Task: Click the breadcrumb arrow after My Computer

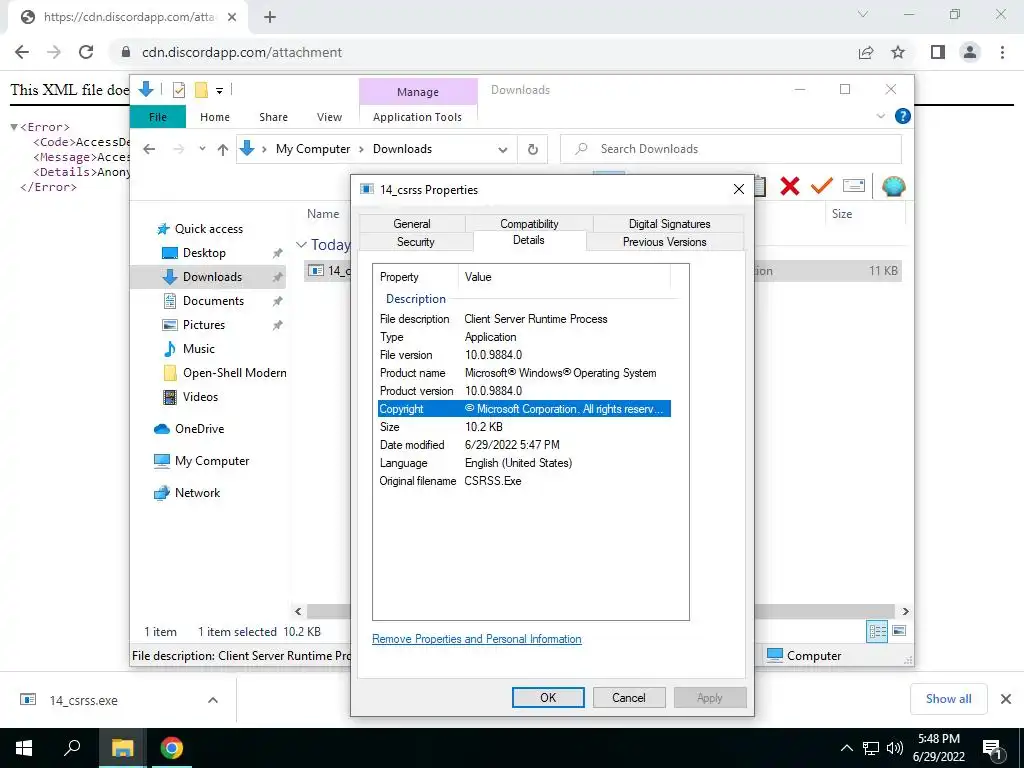Action: pyautogui.click(x=361, y=150)
